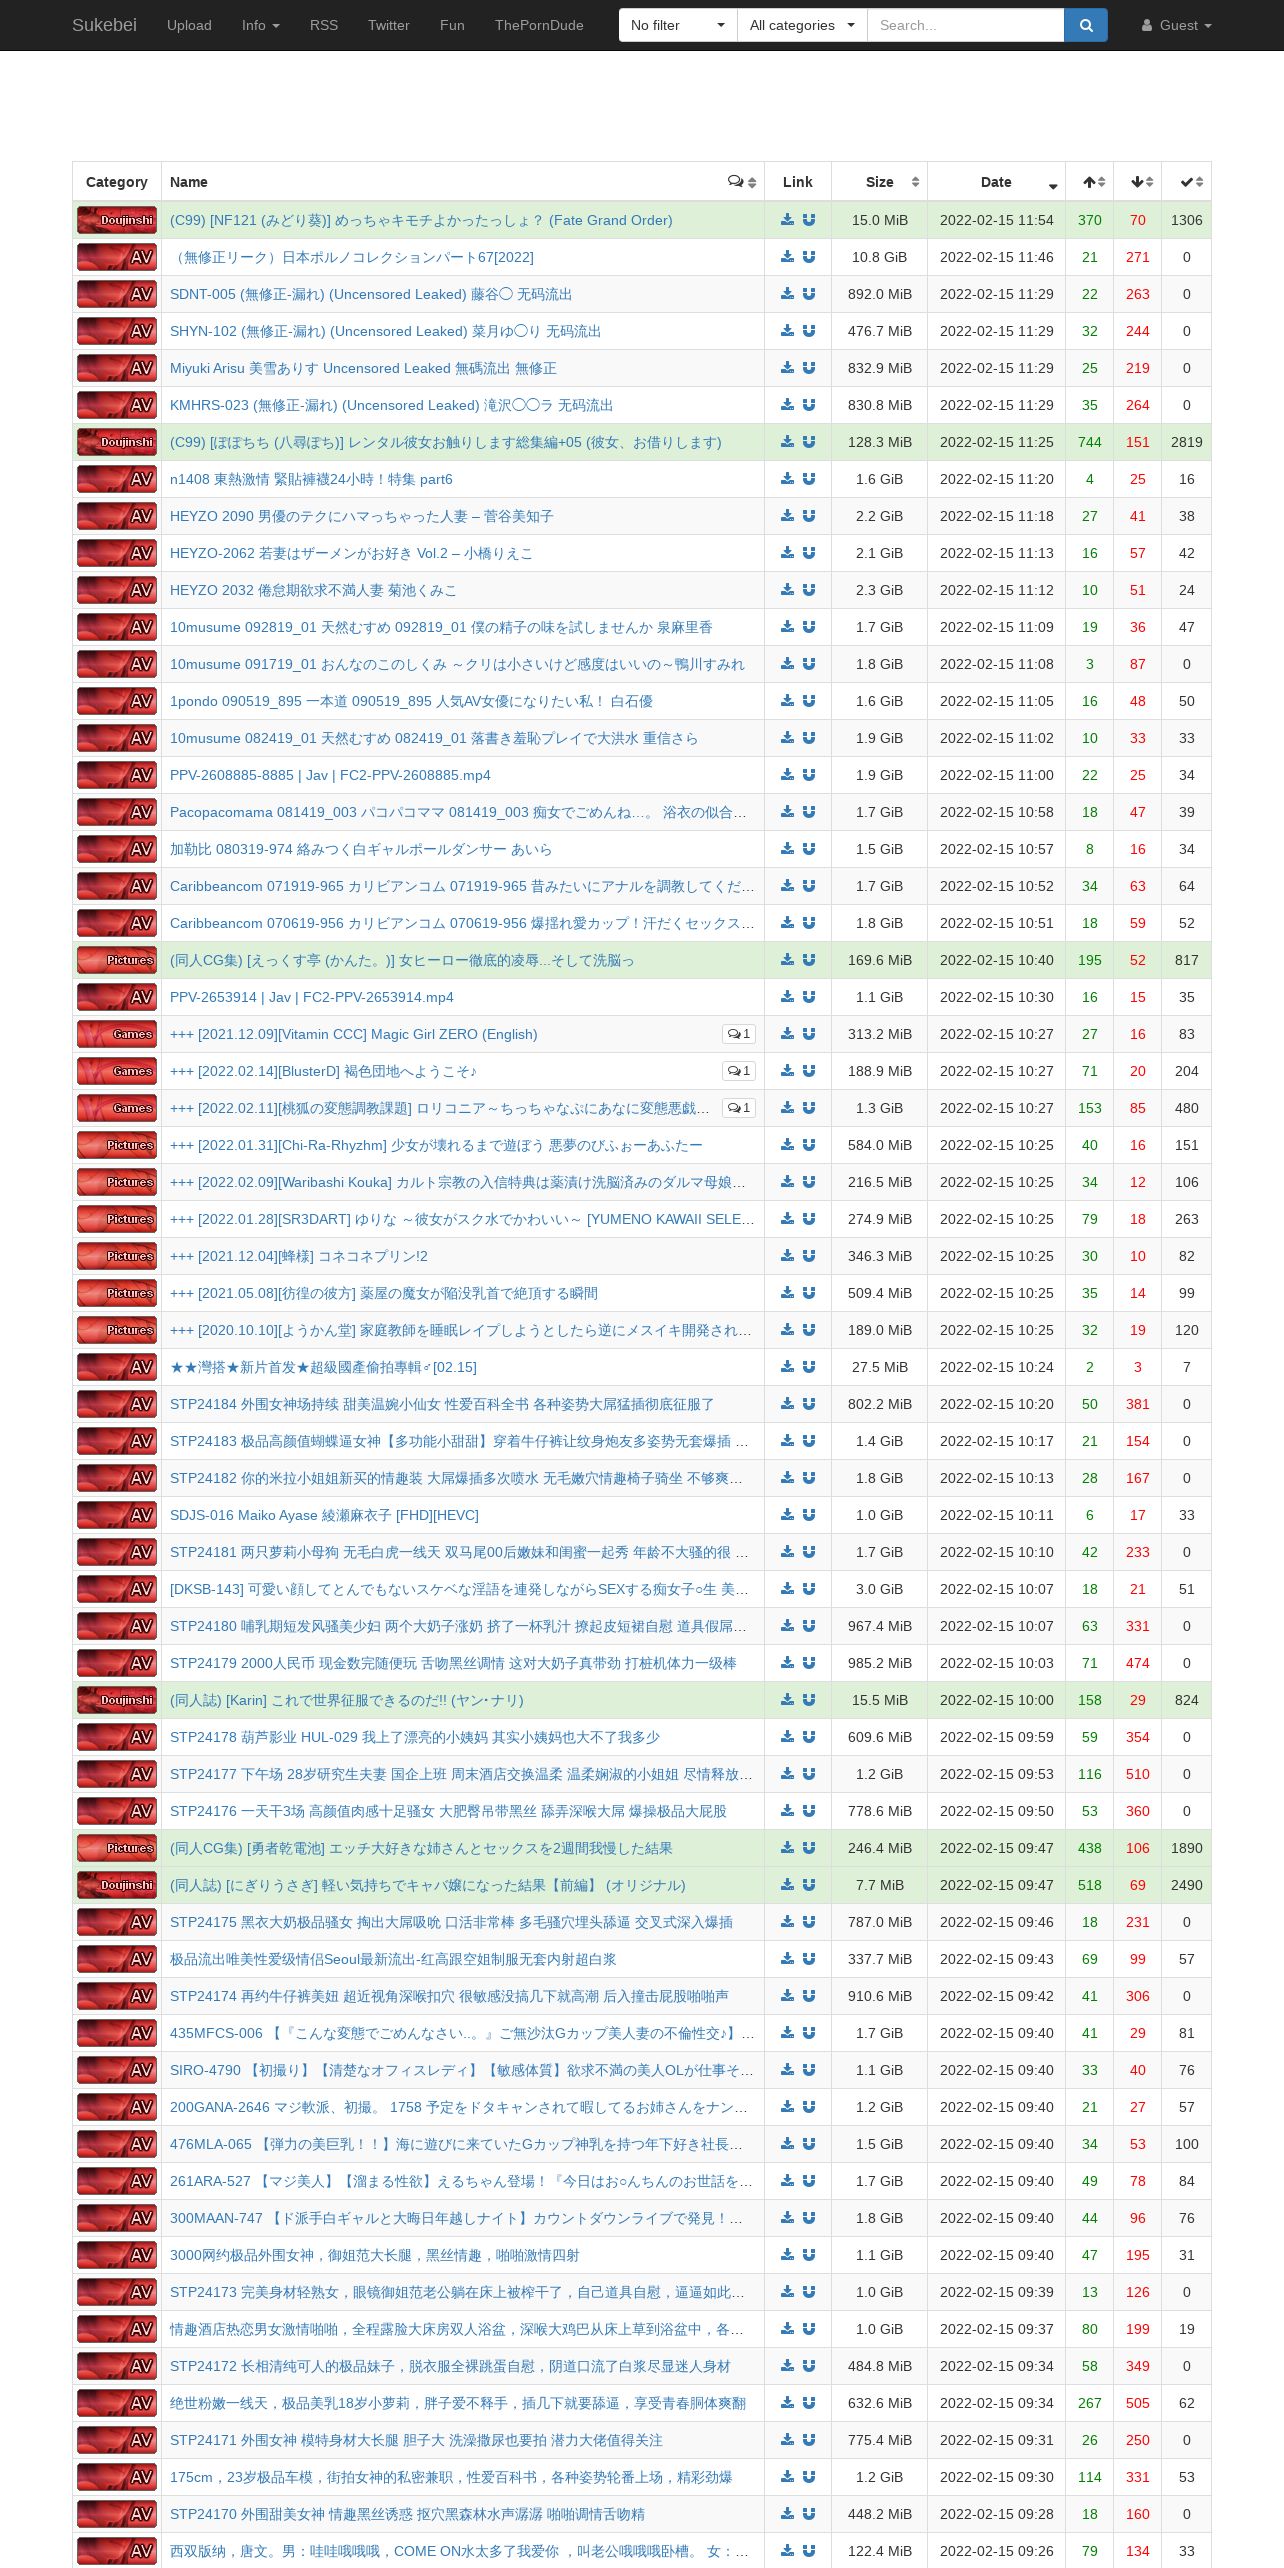This screenshot has height=2568, width=1284.
Task: Click completed count 2819
Action: [1187, 442]
